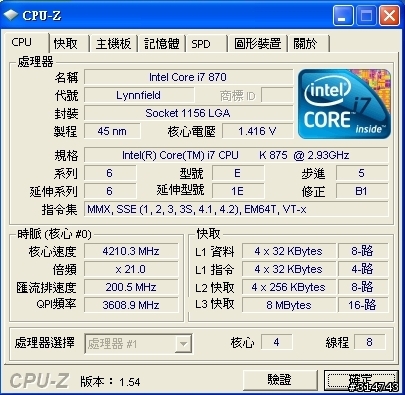This screenshot has width=405, height=395.
Task: Switch to the 記憶體 tab
Action: 162,44
